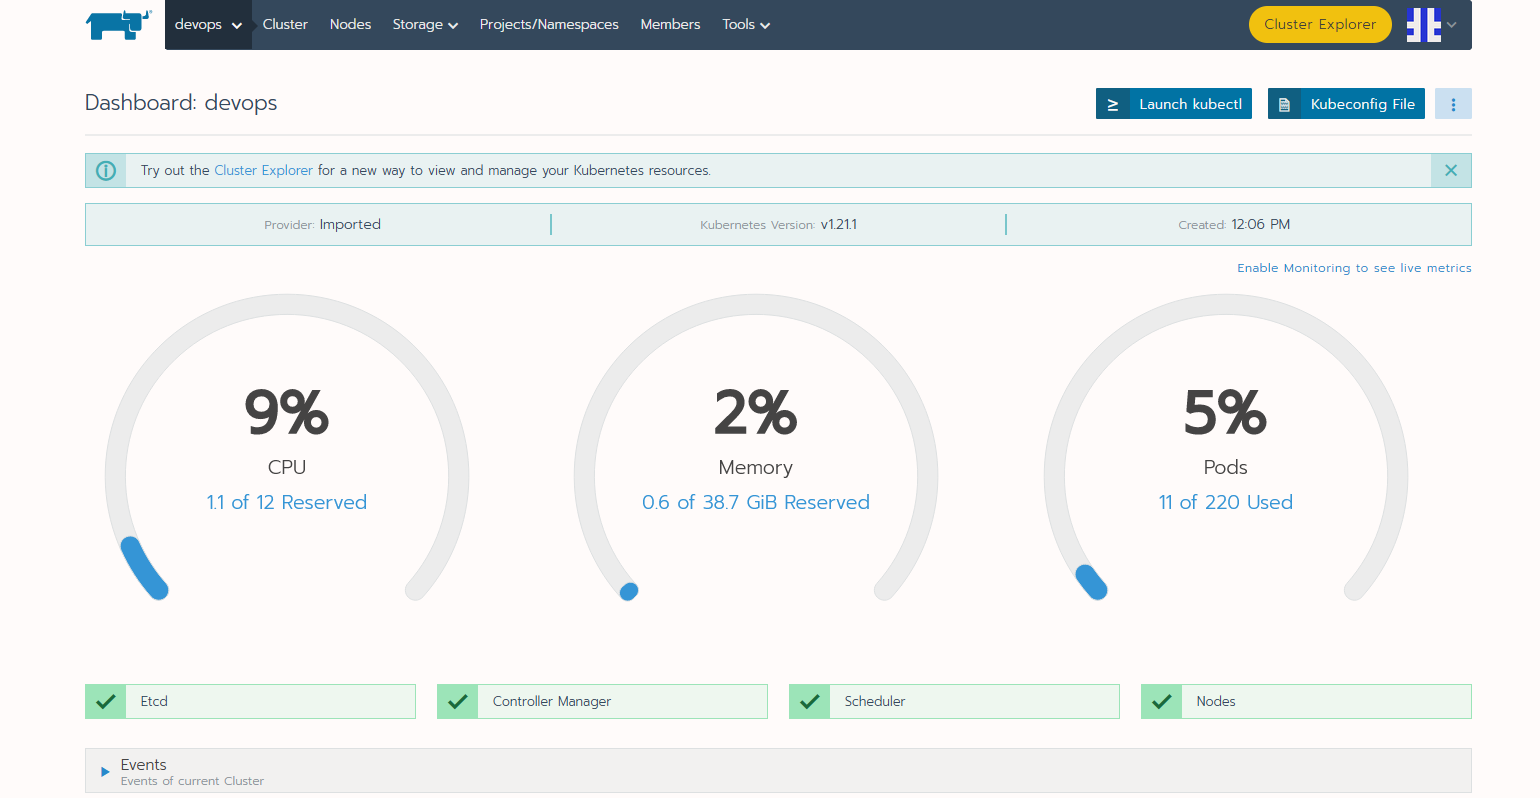The width and height of the screenshot is (1540, 798).
Task: Select the Scheduler status label
Action: (875, 701)
